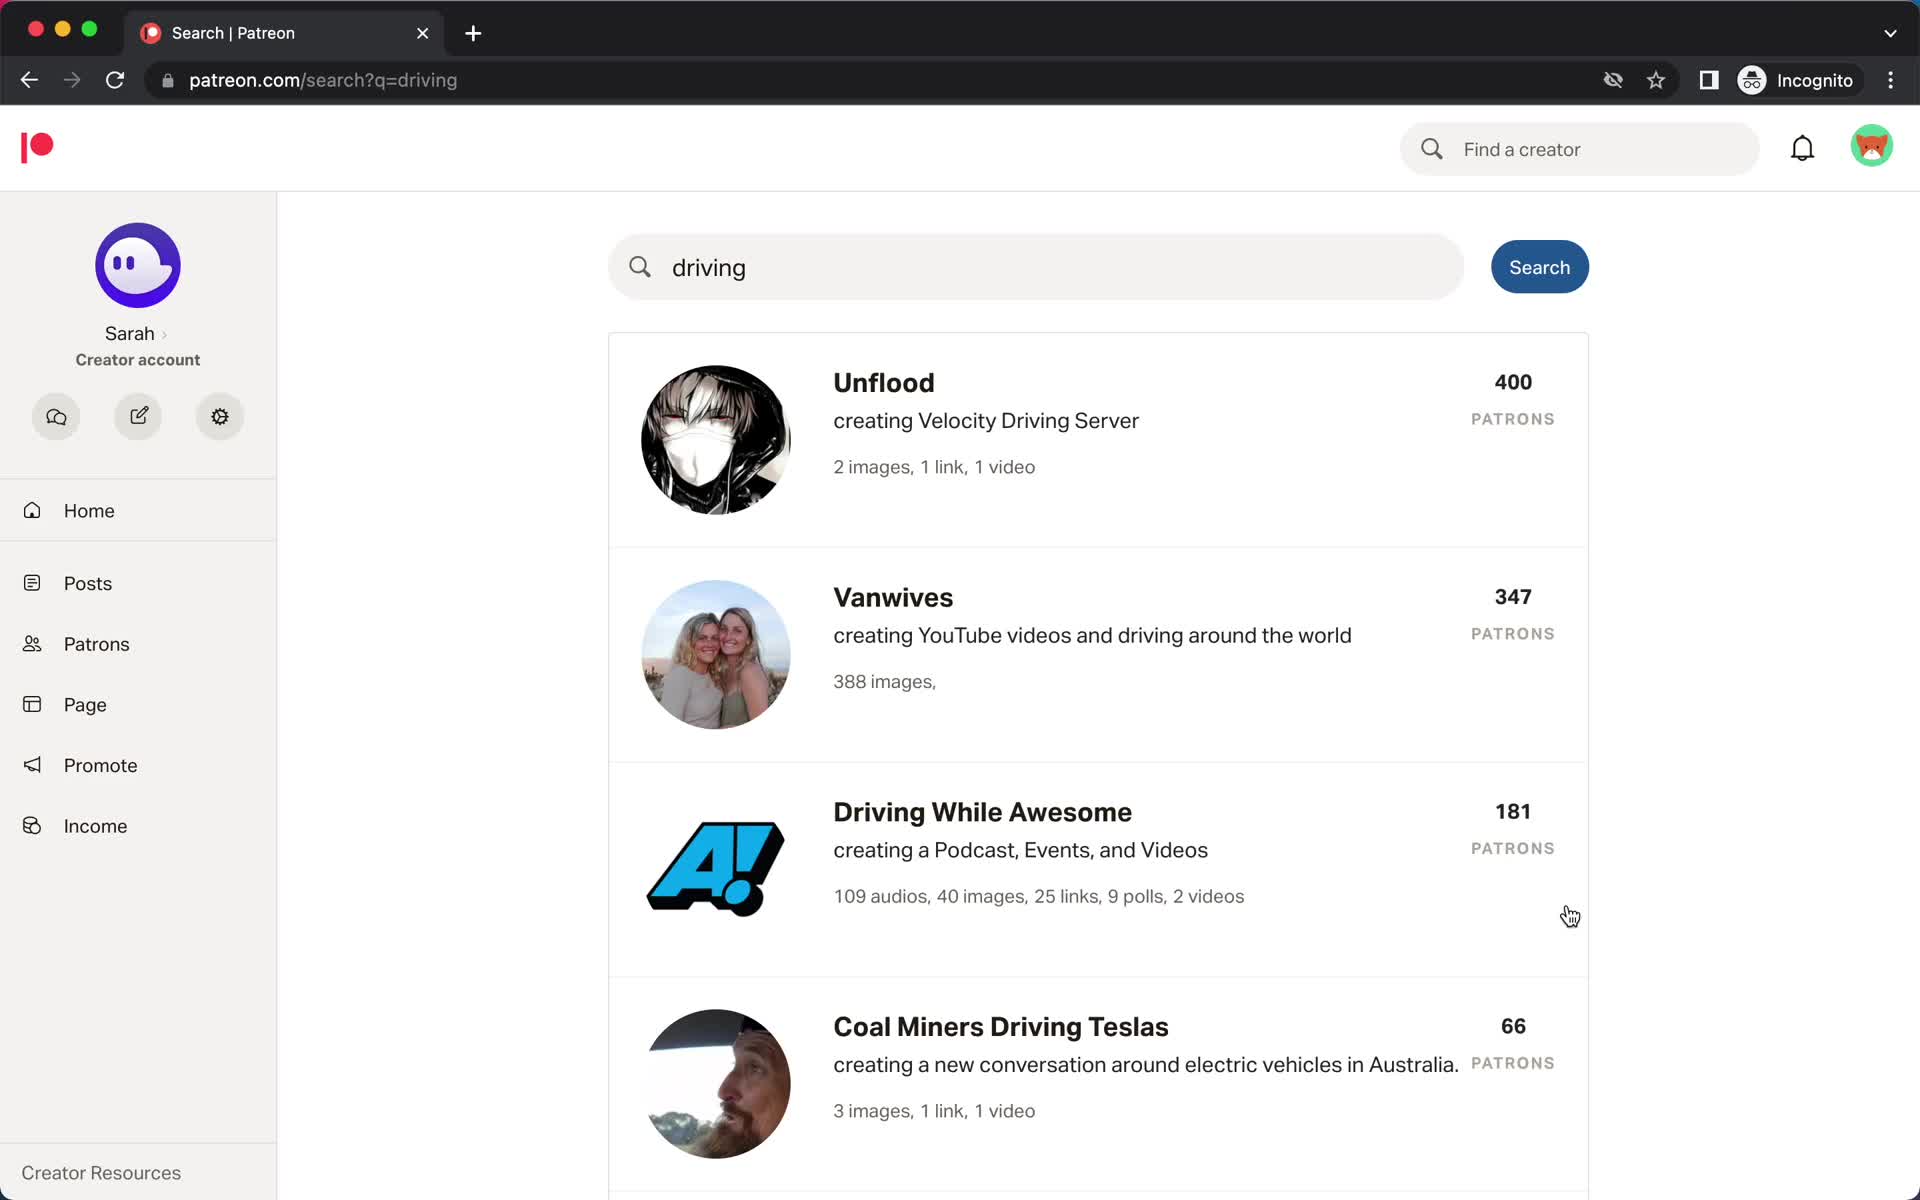Open Creator Resources link
1920x1200 pixels.
101,1172
